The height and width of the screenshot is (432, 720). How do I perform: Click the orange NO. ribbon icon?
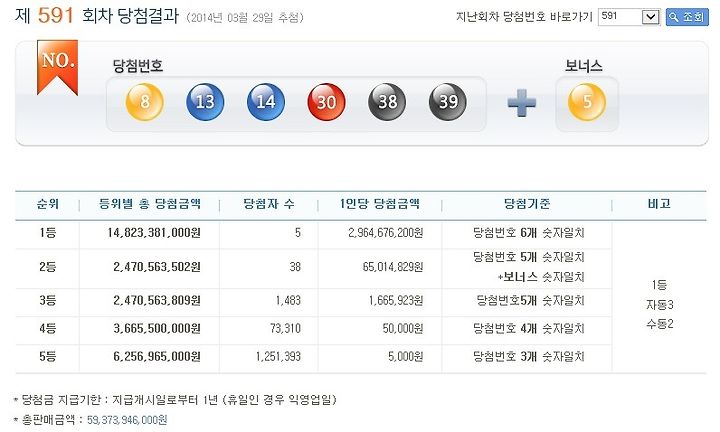[57, 67]
